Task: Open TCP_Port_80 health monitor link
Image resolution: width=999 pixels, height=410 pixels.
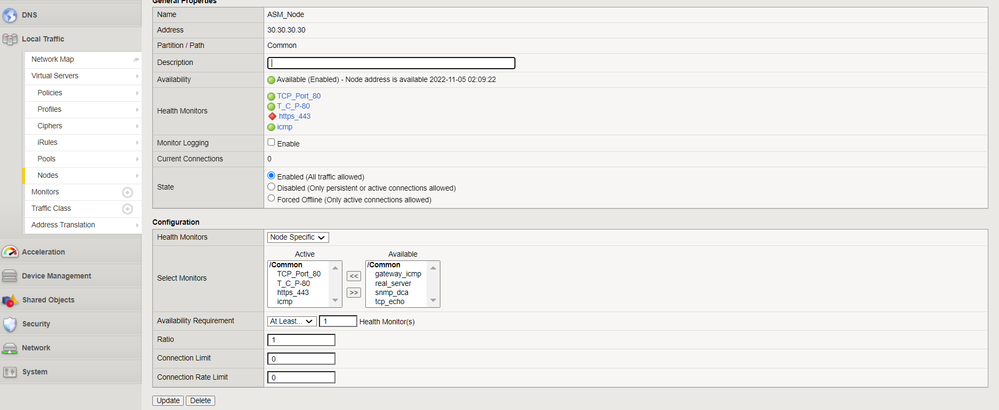Action: (299, 96)
